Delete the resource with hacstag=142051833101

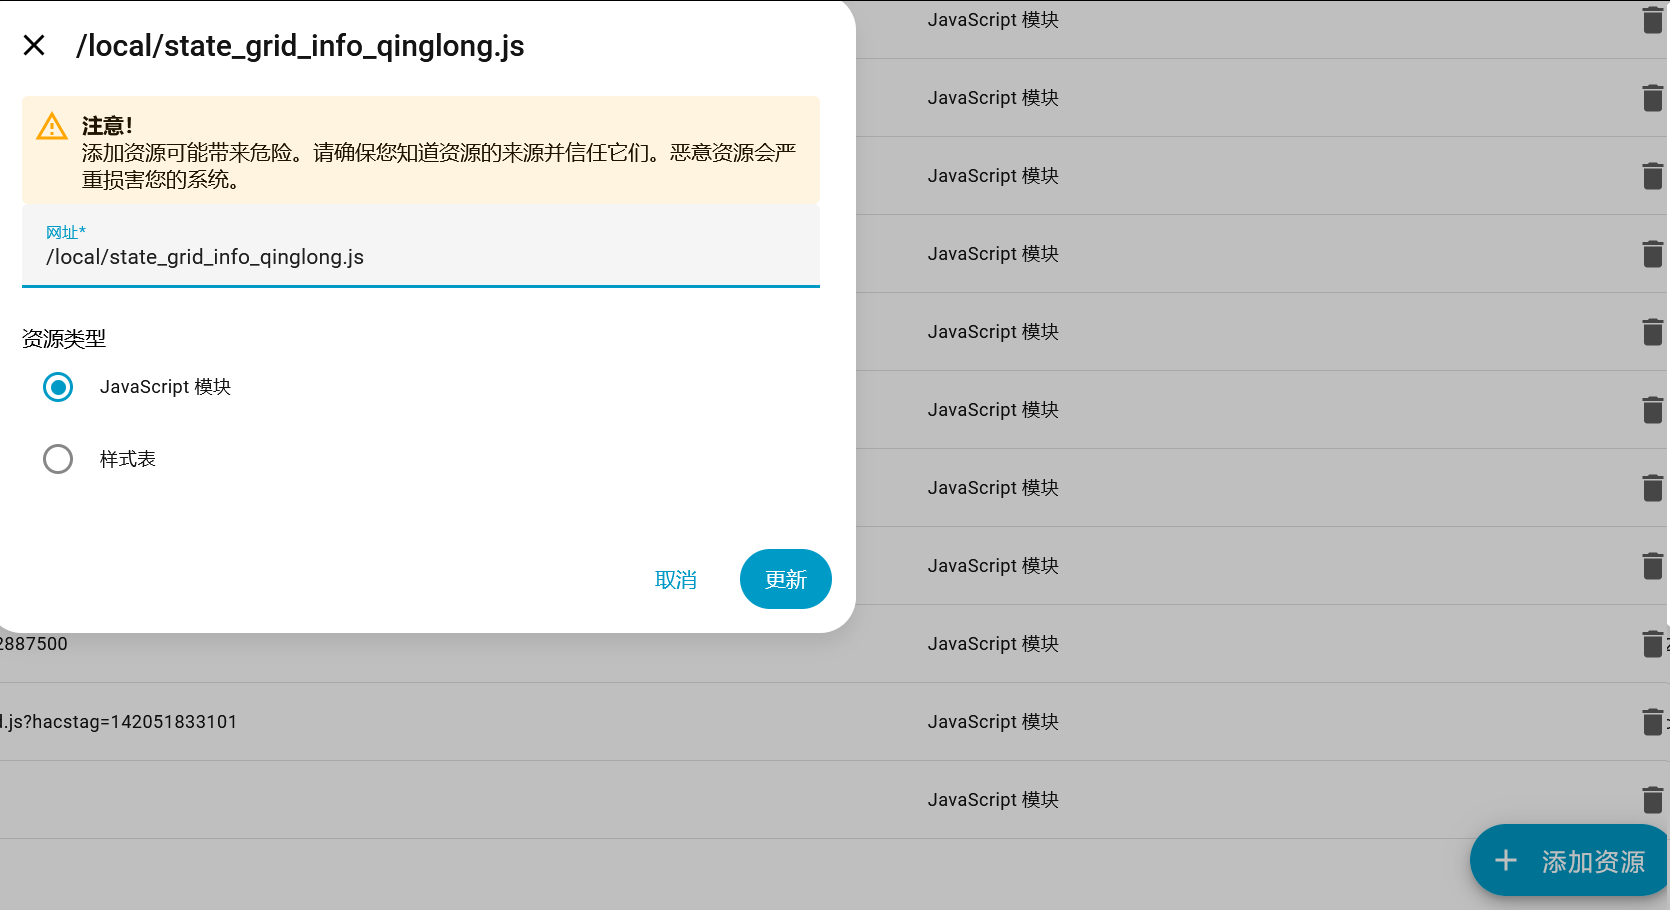(x=1652, y=721)
